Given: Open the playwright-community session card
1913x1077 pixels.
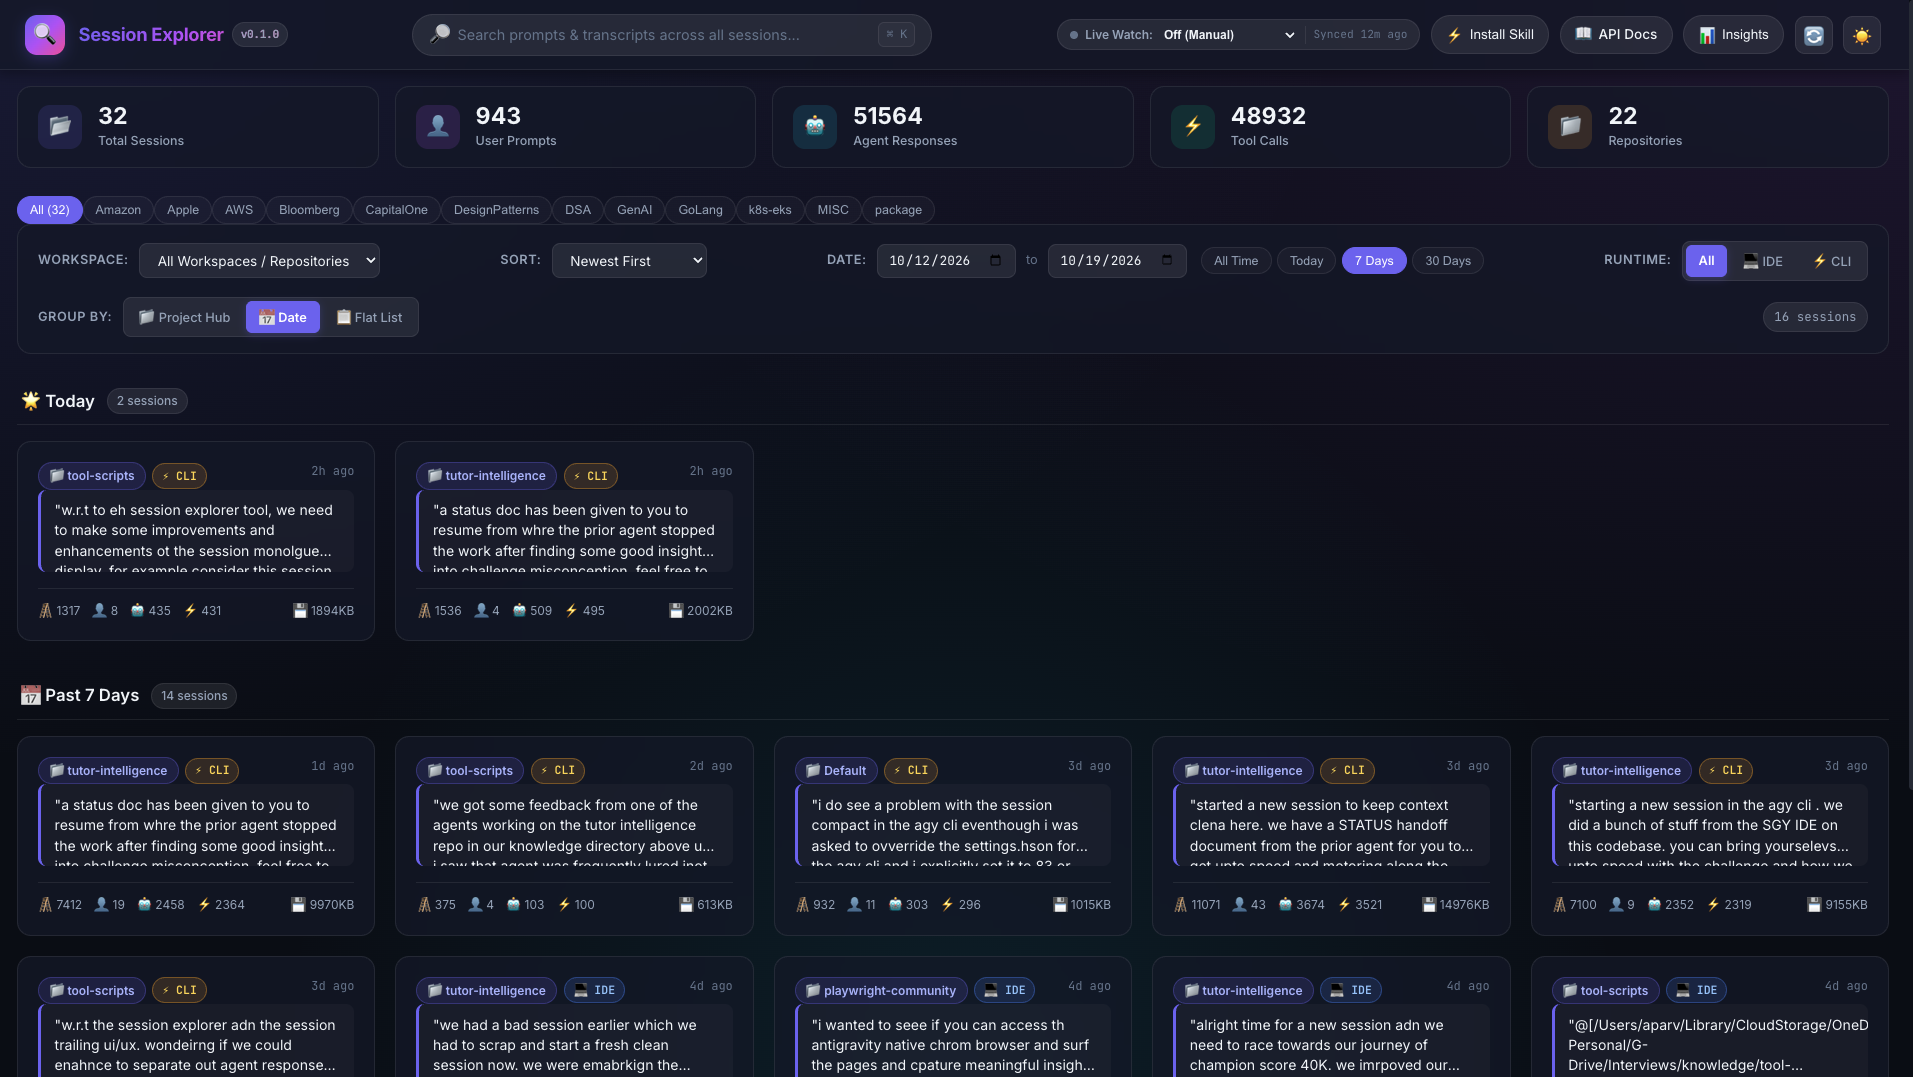Looking at the screenshot, I should 952,1017.
